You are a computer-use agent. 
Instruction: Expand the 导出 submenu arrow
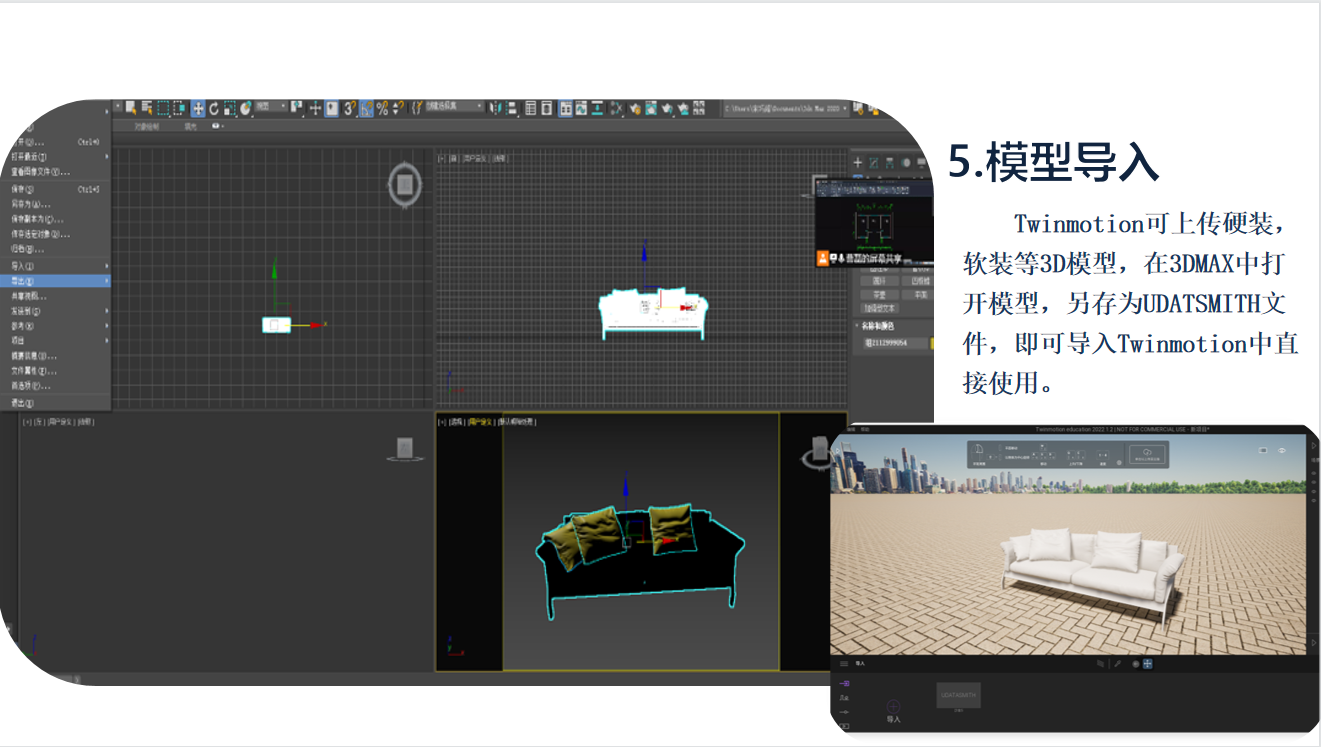tap(107, 281)
